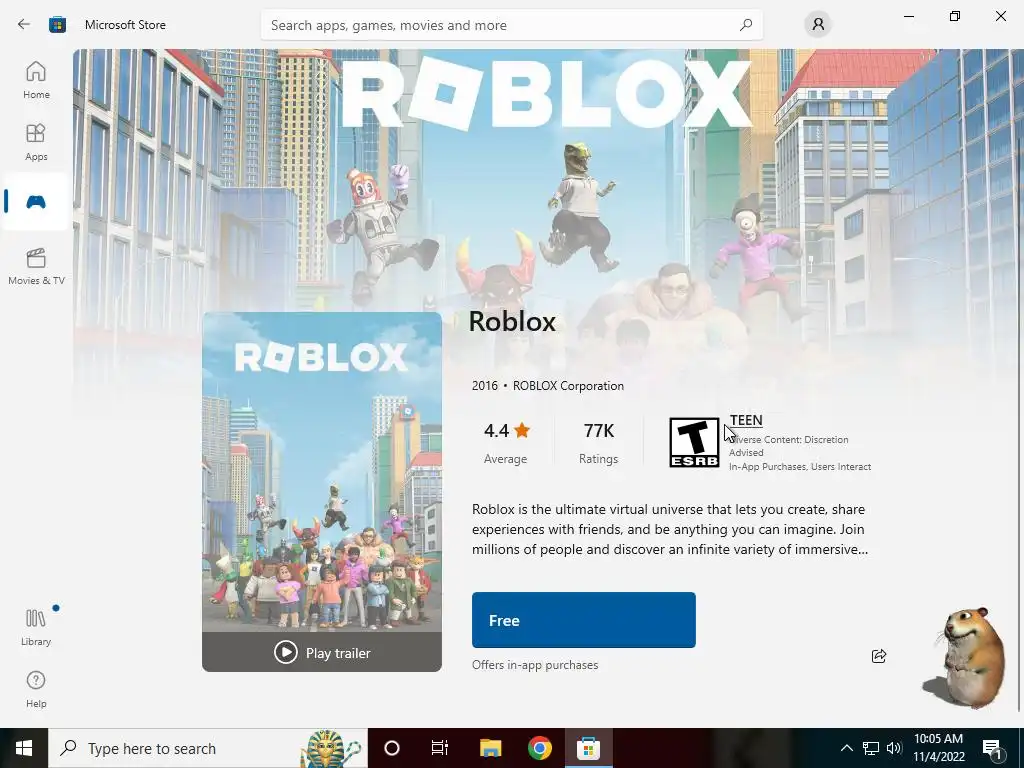Screen dimensions: 1024x768
Task: Click the Microsoft Store logo icon
Action: pos(57,25)
